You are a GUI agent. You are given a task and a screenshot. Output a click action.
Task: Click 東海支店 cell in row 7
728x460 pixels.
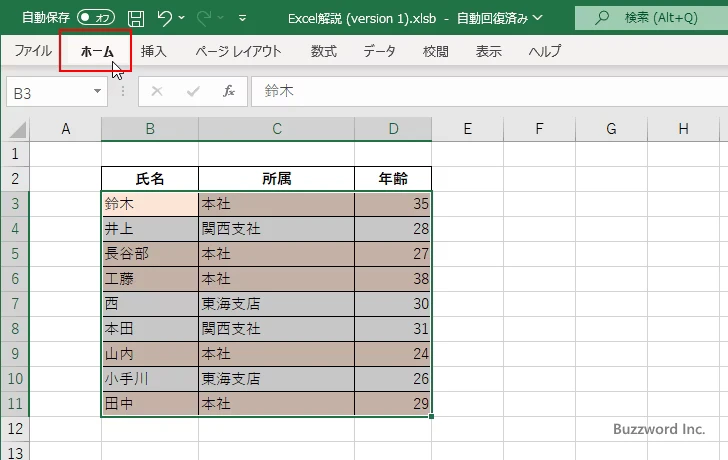click(x=277, y=304)
